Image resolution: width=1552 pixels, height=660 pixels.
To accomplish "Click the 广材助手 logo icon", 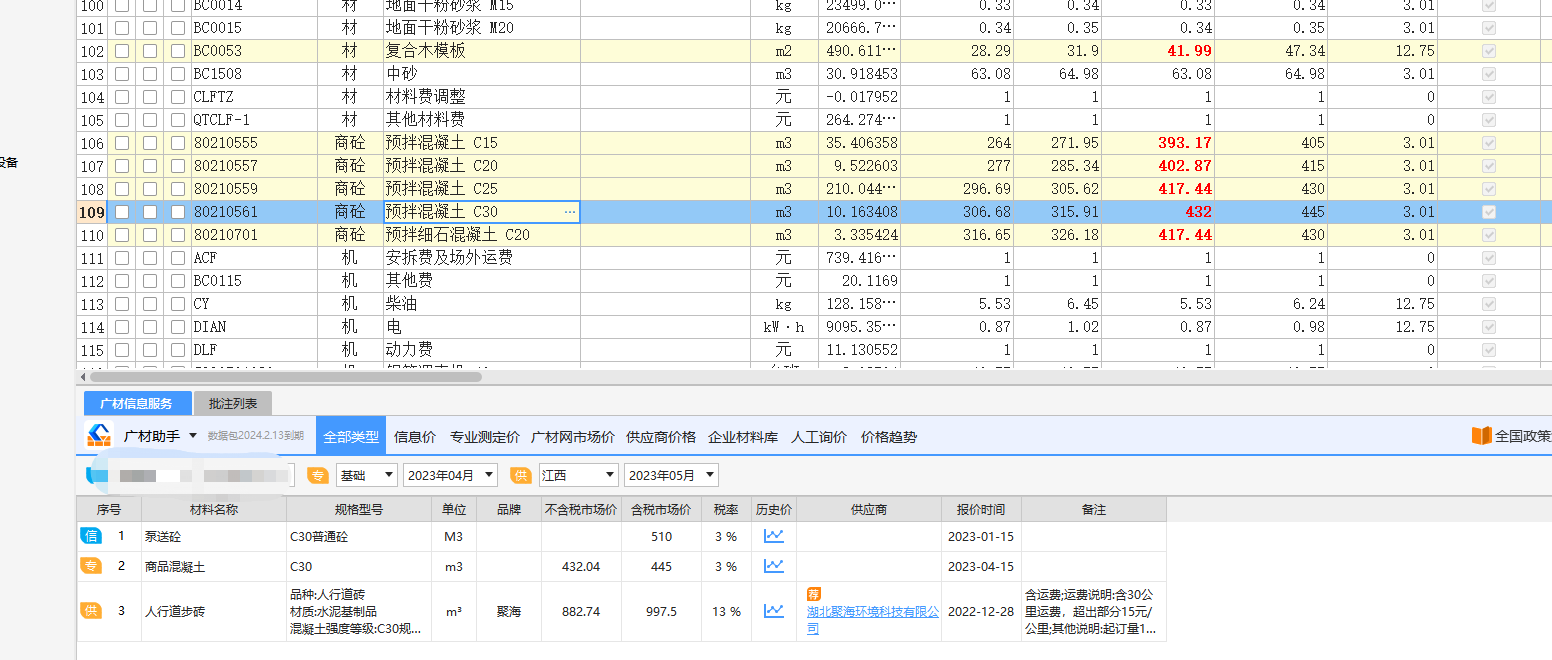I will (99, 436).
